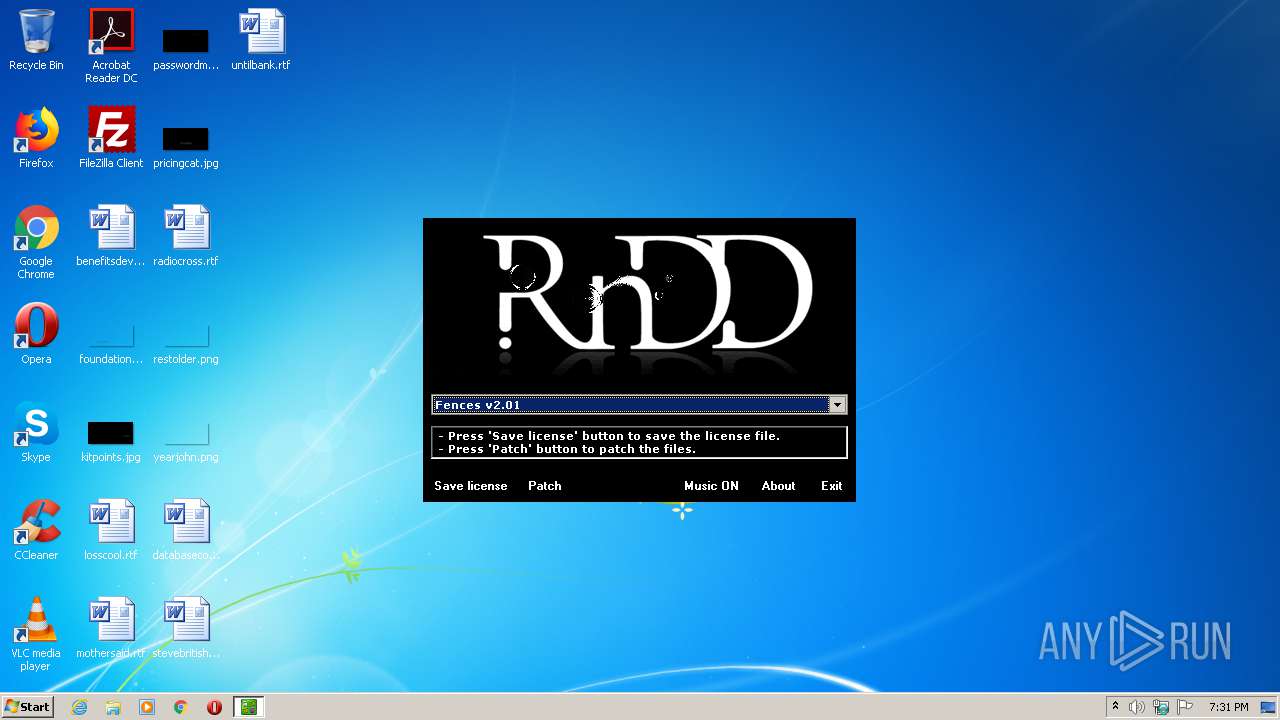
Task: Click Save license button
Action: tap(471, 486)
